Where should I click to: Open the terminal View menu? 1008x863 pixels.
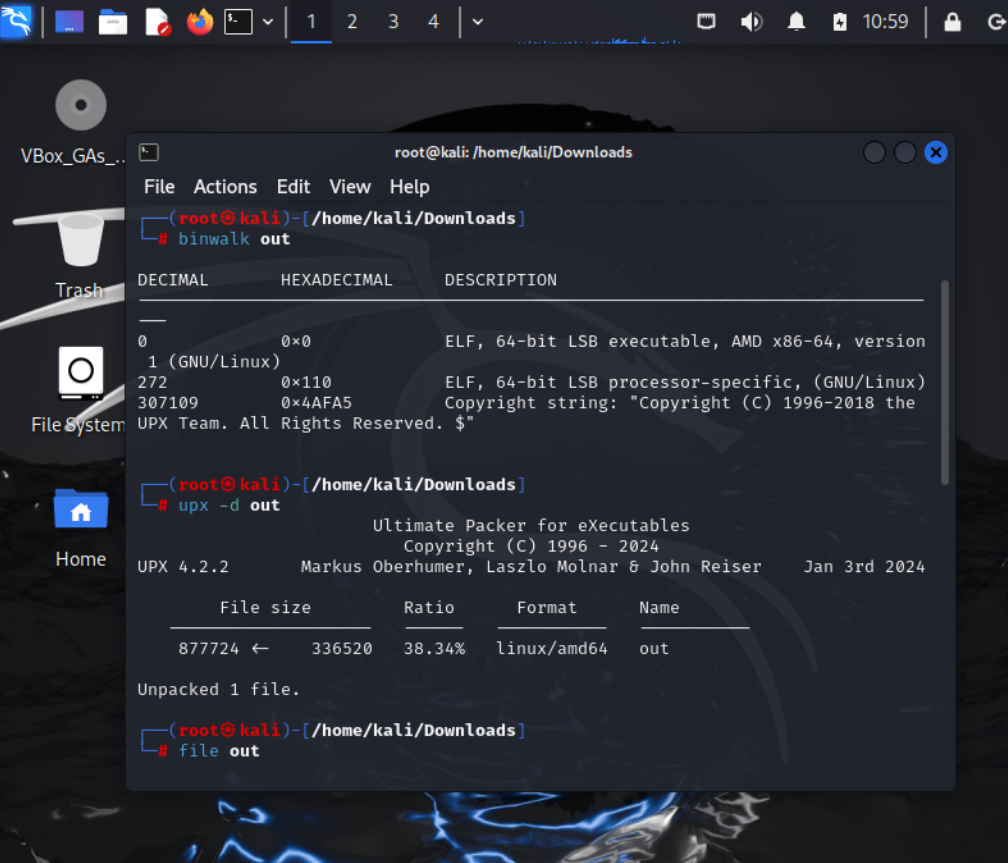[350, 187]
